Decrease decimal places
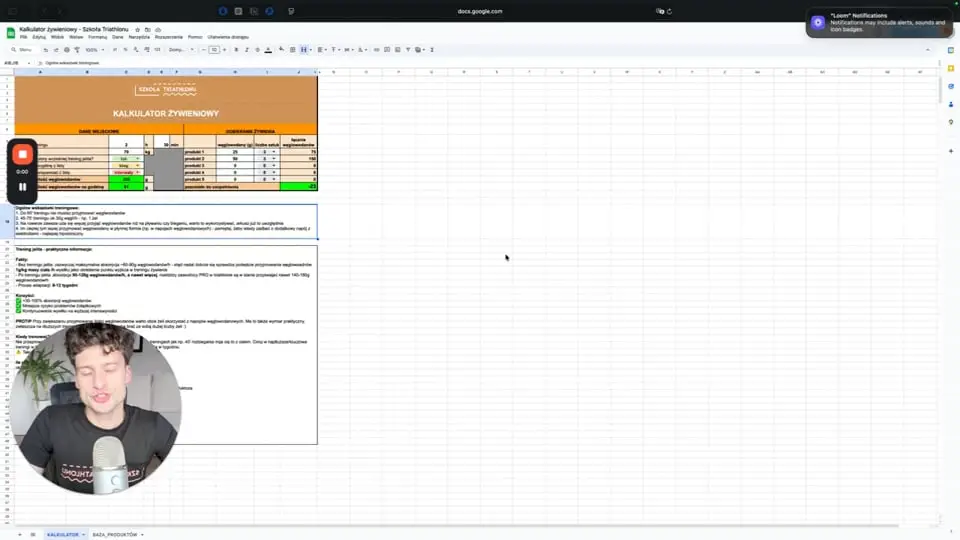This screenshot has height=540, width=960. click(136, 50)
